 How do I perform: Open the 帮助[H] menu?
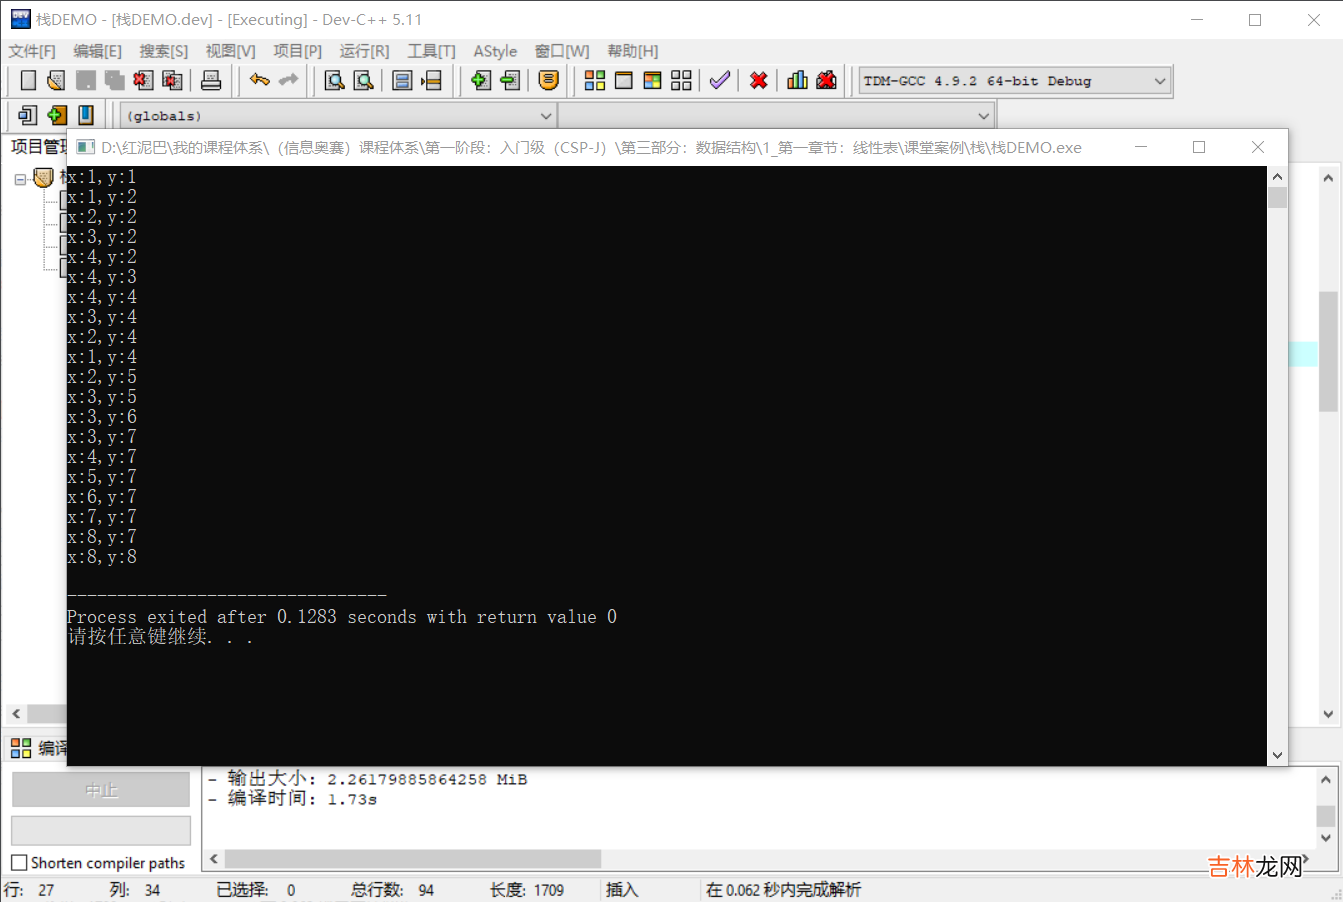coord(633,51)
